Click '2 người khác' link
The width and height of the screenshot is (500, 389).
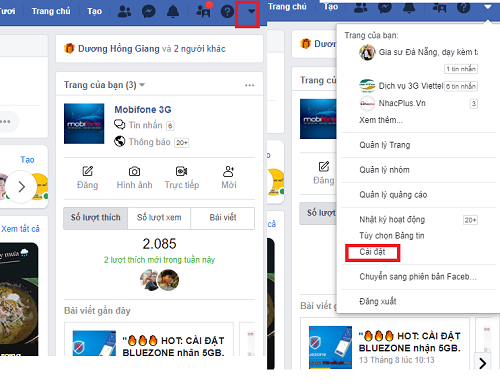199,49
